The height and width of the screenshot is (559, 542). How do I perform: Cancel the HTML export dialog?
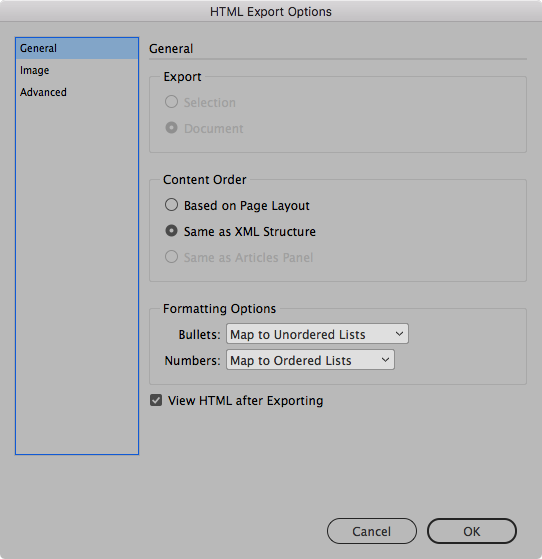[x=372, y=531]
